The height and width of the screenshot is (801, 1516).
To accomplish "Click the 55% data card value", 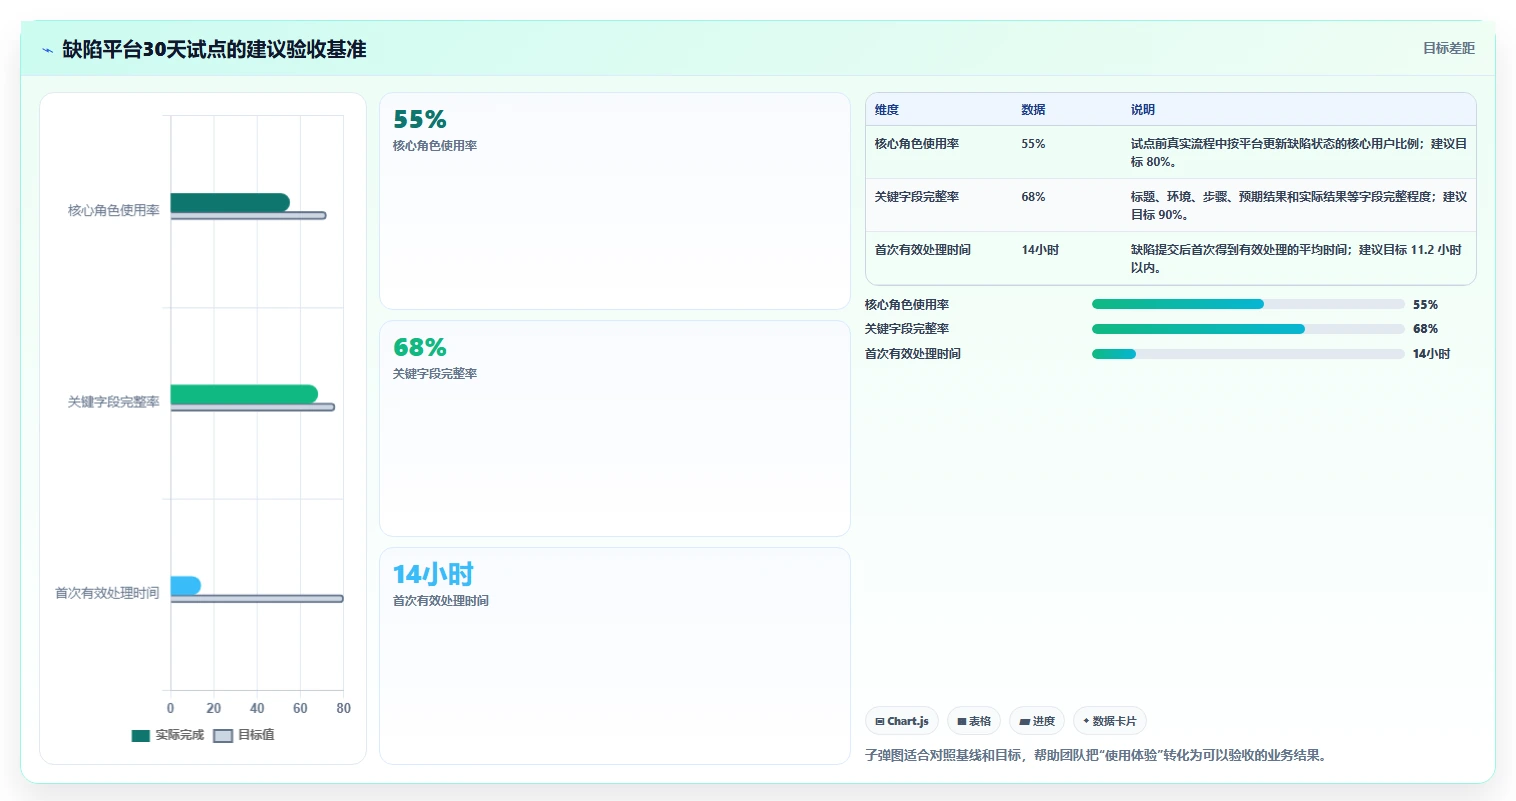I will point(419,120).
